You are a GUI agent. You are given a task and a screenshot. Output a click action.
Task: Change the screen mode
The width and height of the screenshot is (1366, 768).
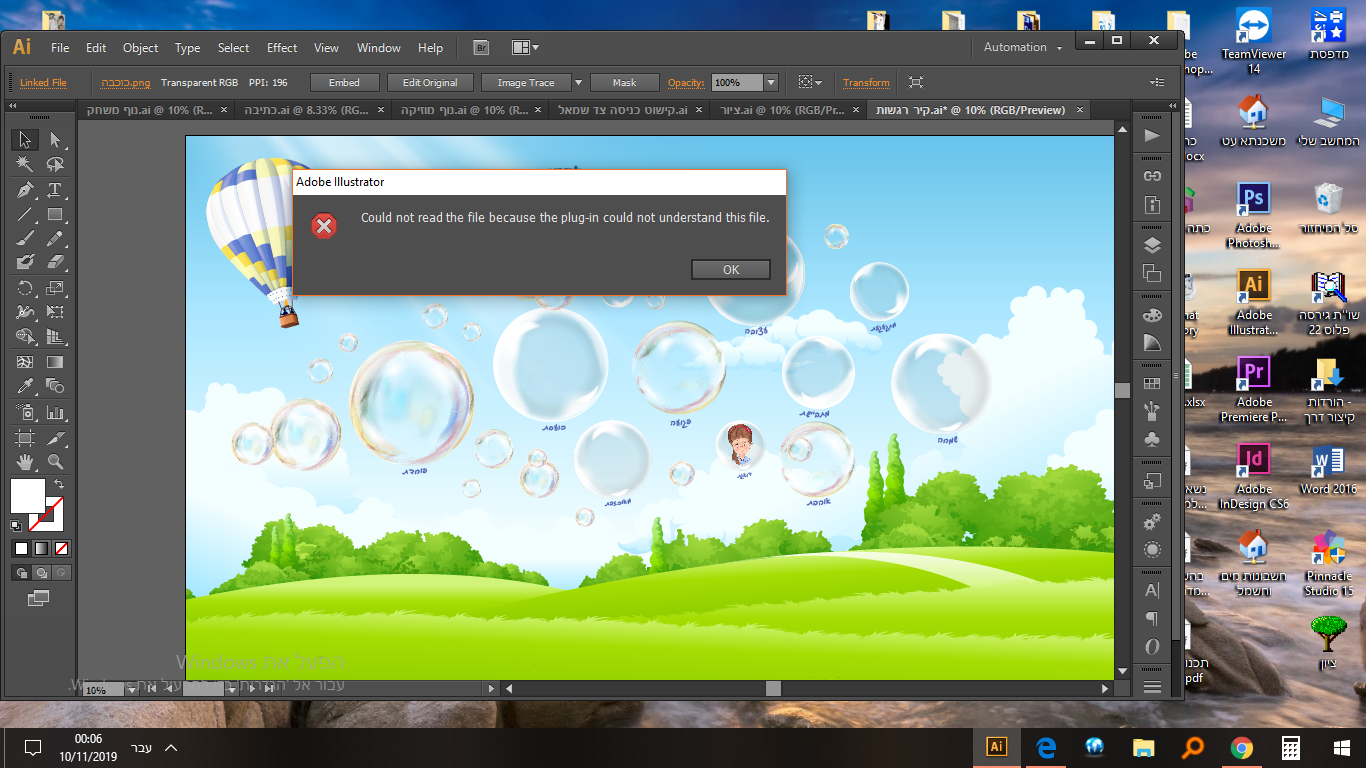tap(39, 598)
